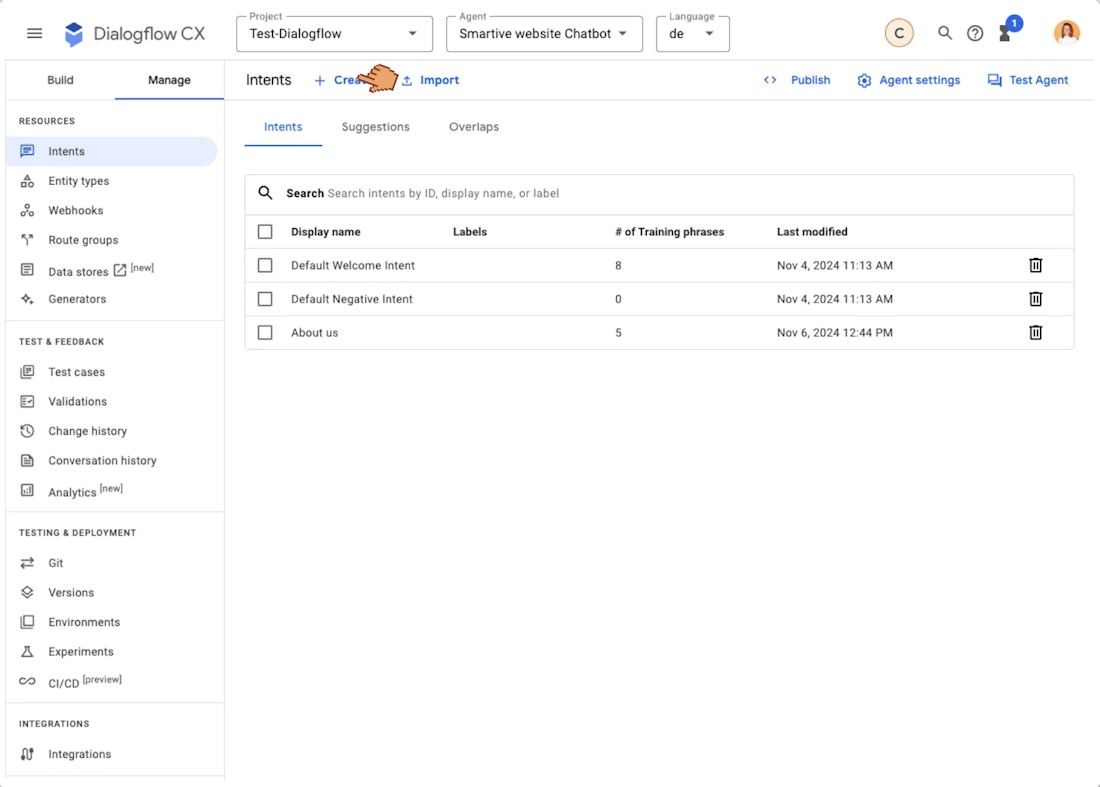Delete the About us intent
The image size is (1100, 787).
(x=1035, y=332)
